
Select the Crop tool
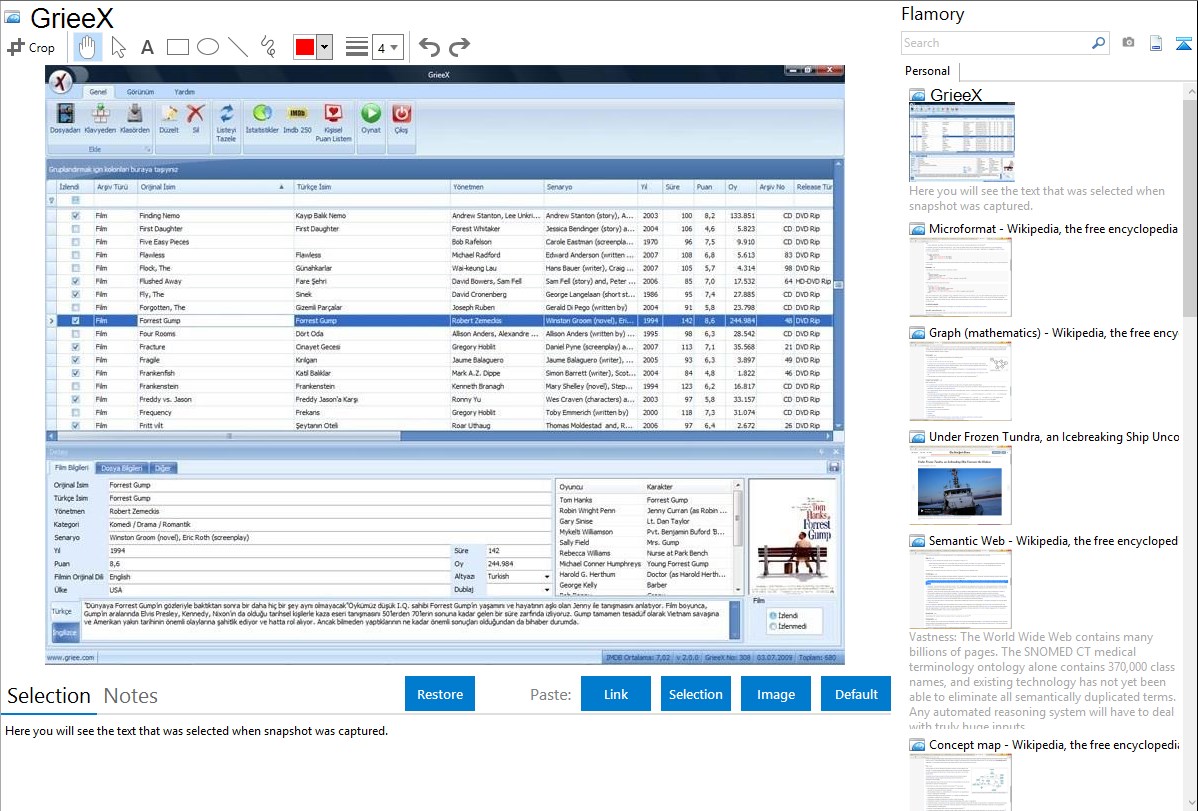[31, 47]
